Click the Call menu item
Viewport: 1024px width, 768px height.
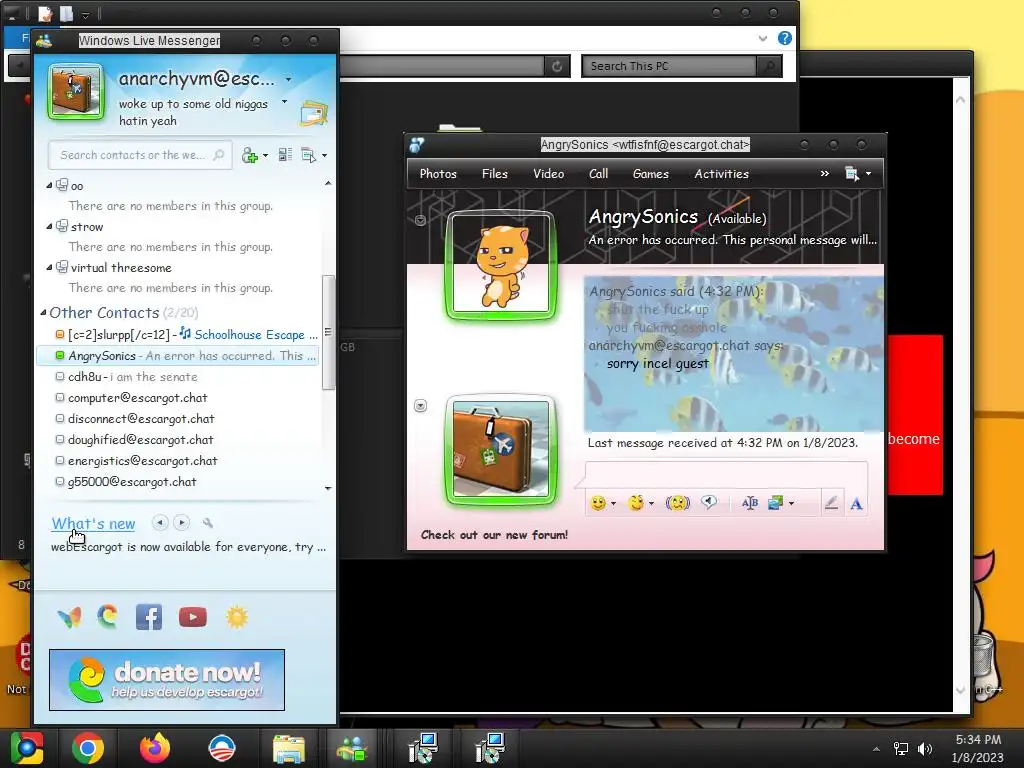598,174
